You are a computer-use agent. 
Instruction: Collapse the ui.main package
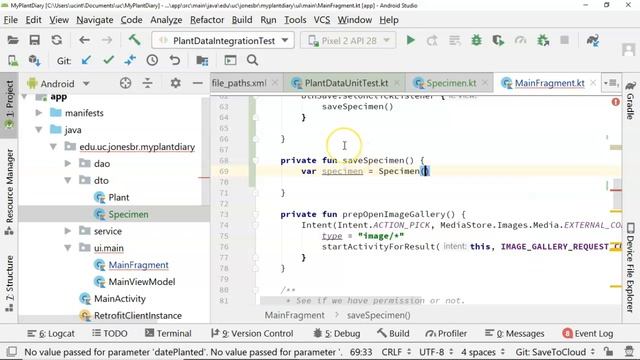(x=68, y=248)
